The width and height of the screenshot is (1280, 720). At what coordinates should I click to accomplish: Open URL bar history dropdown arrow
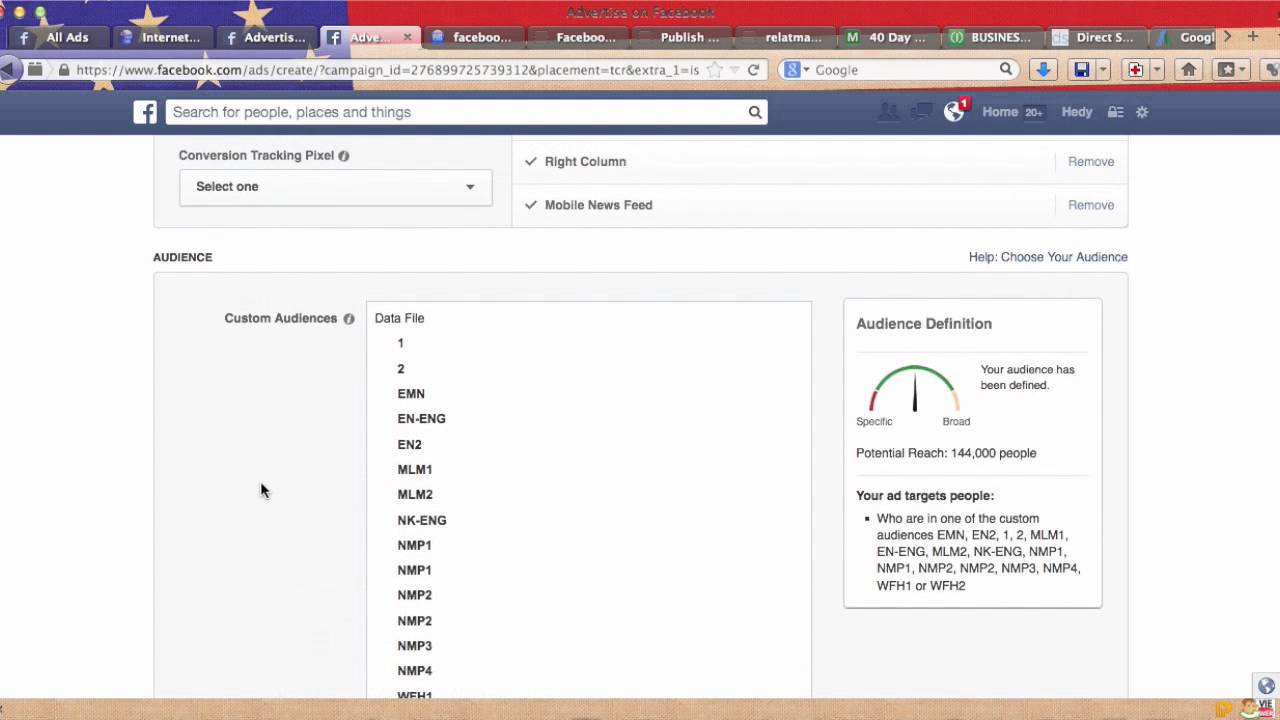click(x=735, y=70)
